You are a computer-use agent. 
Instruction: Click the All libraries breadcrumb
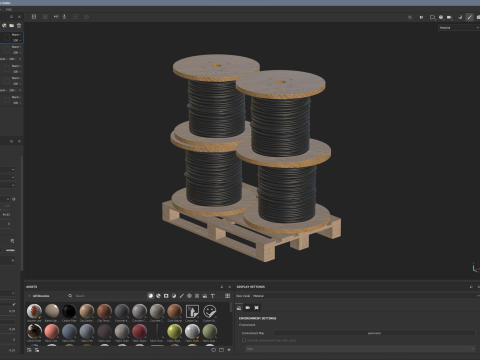[x=41, y=296]
